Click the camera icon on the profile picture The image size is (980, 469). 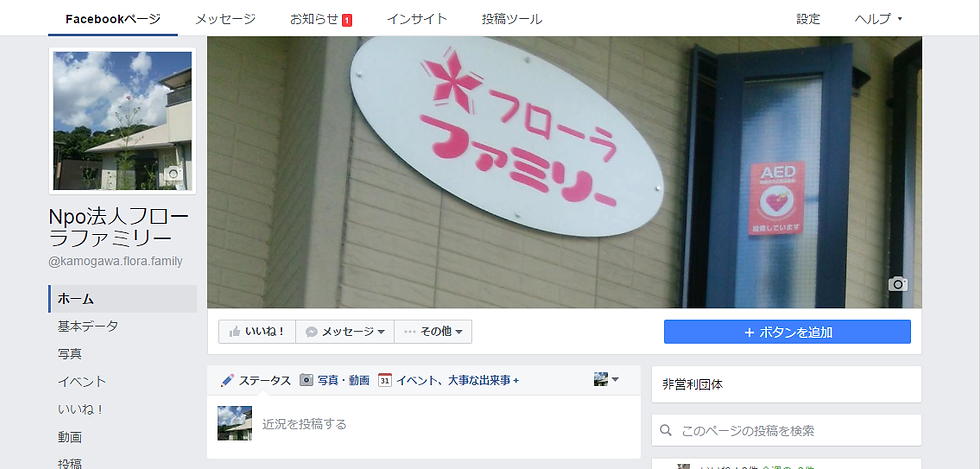[x=173, y=173]
